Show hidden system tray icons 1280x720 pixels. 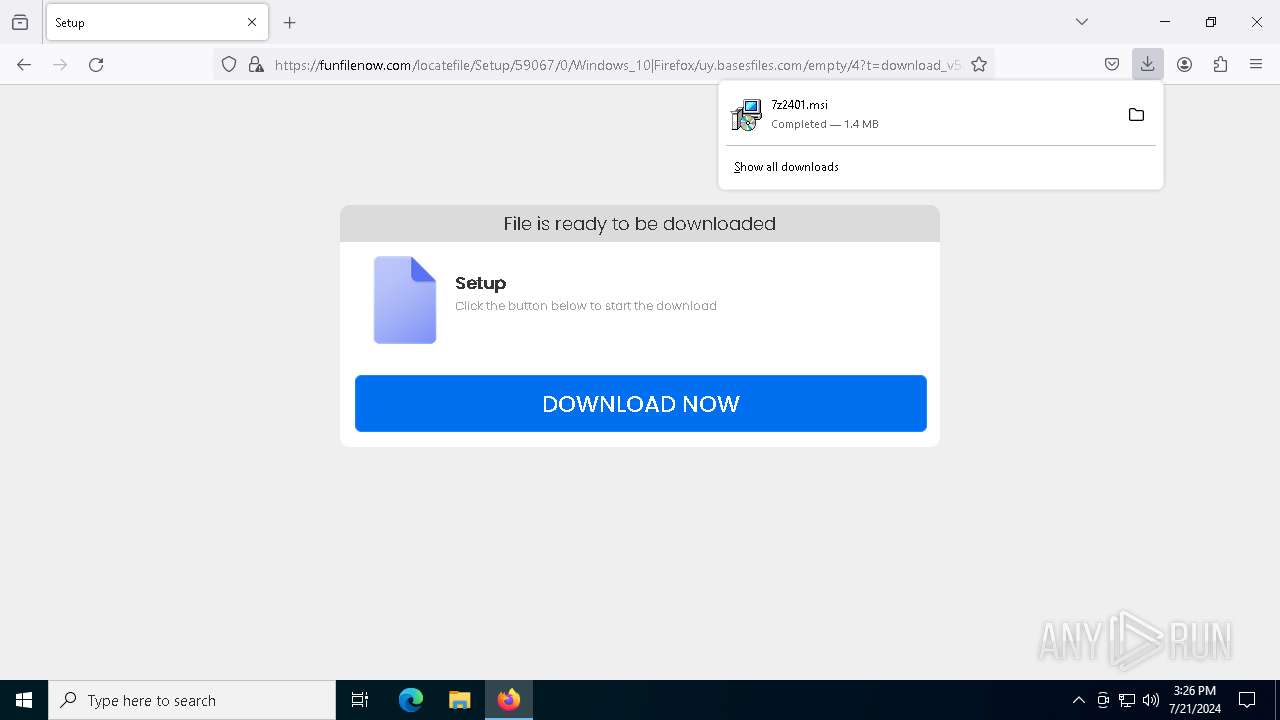click(x=1078, y=700)
